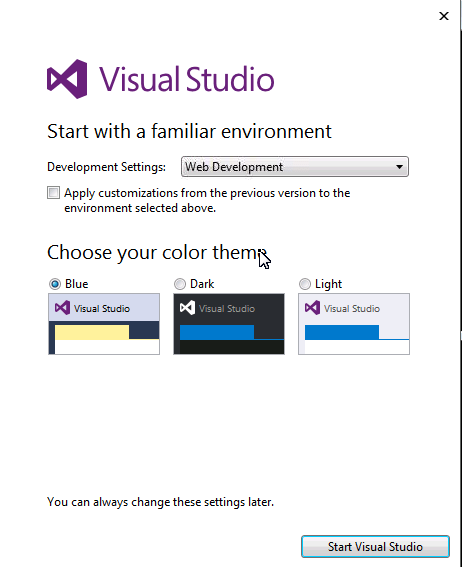Click the white Visual Studio icon in Dark preview
The width and height of the screenshot is (462, 567).
[x=187, y=308]
